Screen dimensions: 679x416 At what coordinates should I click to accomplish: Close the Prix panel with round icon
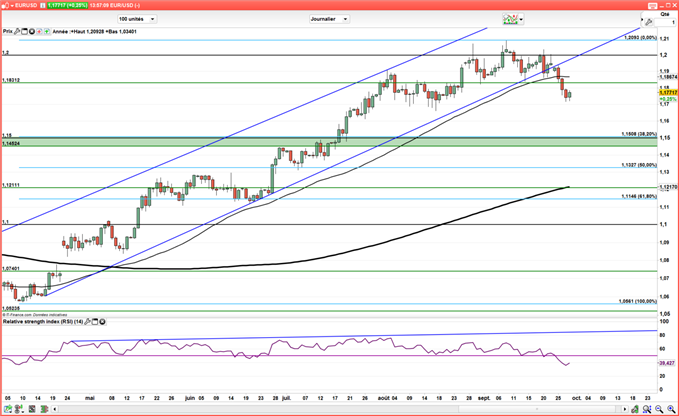(x=32, y=31)
